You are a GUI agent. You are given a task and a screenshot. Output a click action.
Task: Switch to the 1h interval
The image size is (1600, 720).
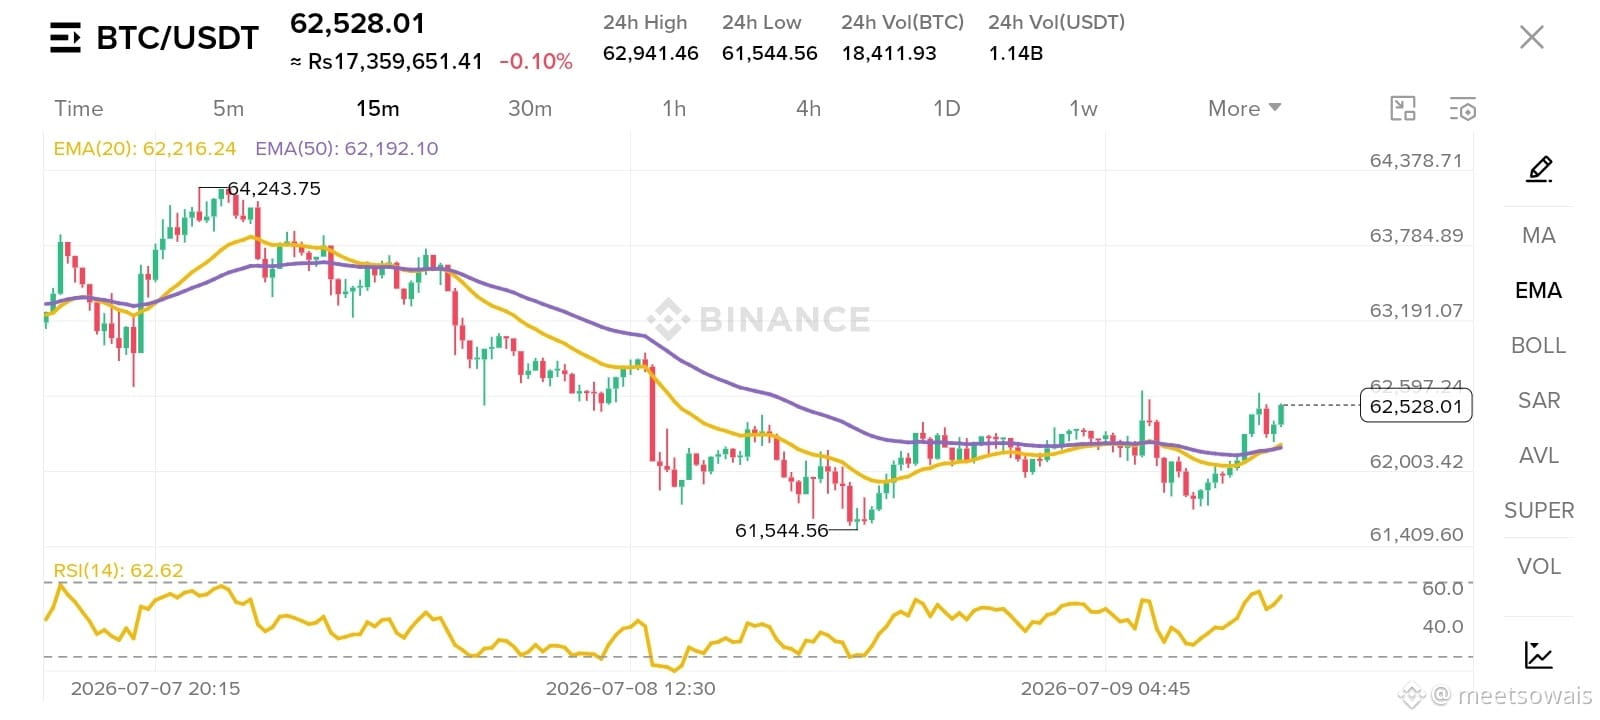pyautogui.click(x=674, y=108)
